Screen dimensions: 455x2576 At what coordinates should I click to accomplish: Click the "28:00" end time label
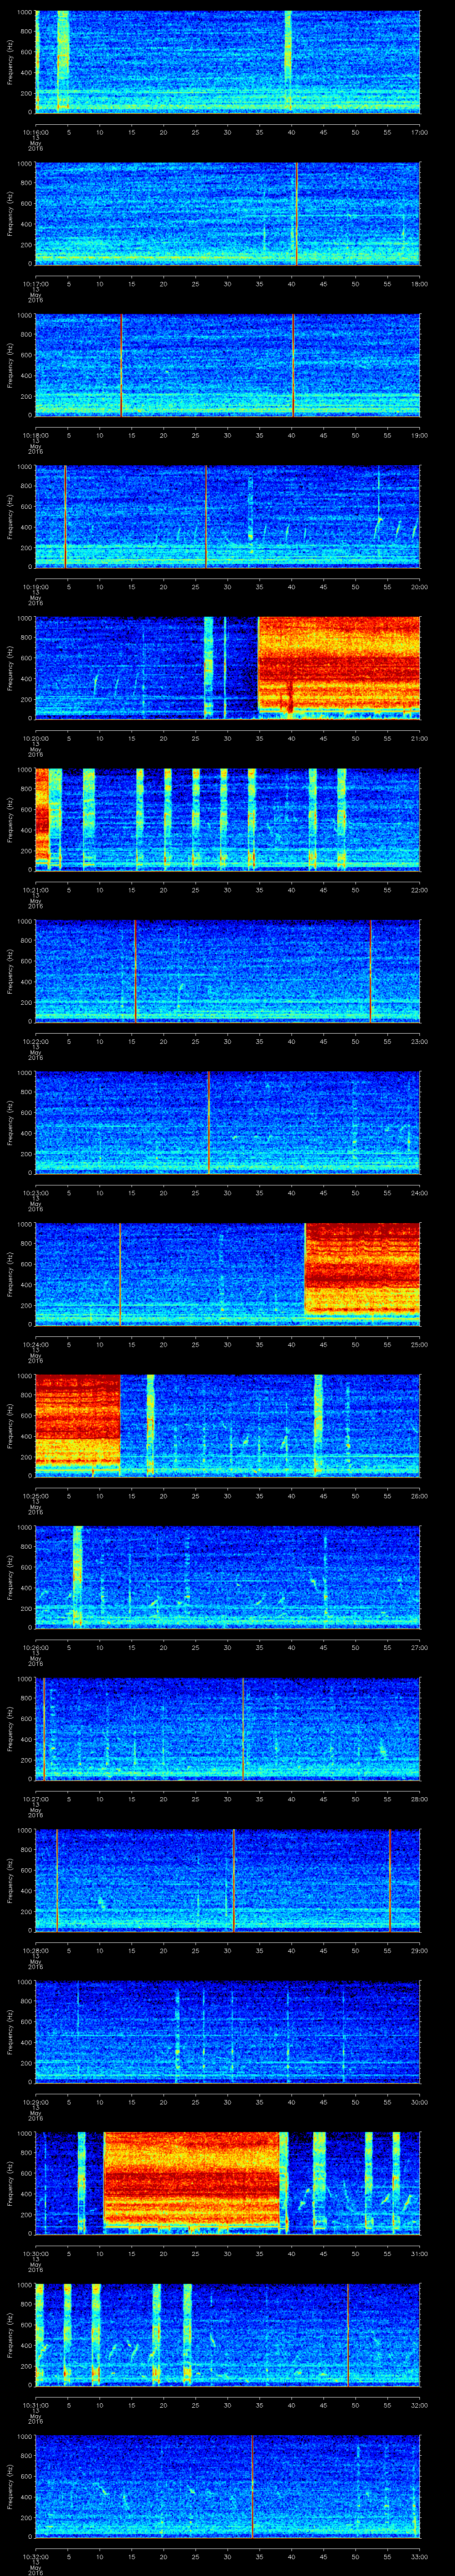coord(419,1799)
